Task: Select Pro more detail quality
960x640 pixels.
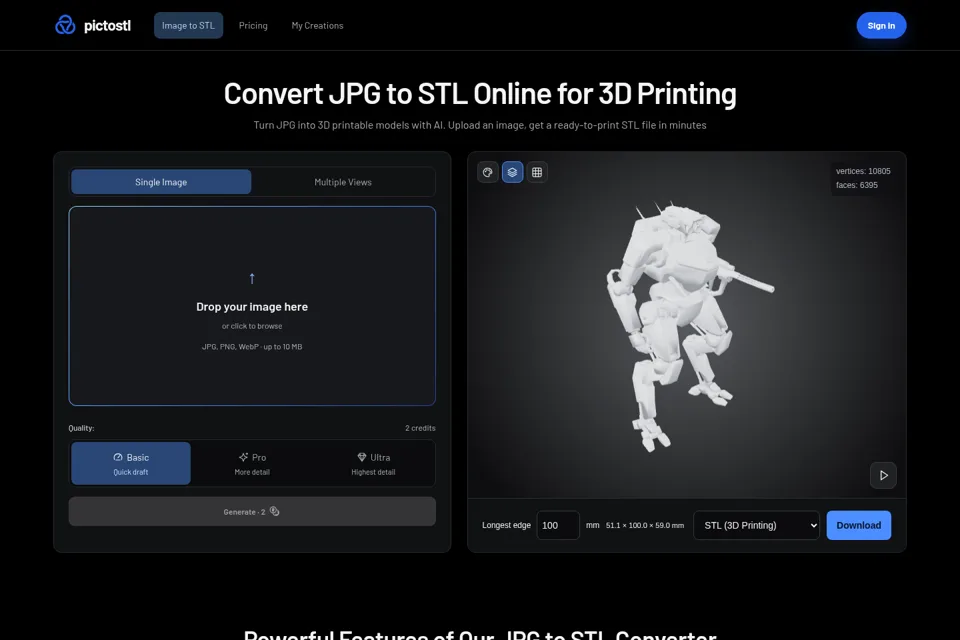Action: [252, 464]
